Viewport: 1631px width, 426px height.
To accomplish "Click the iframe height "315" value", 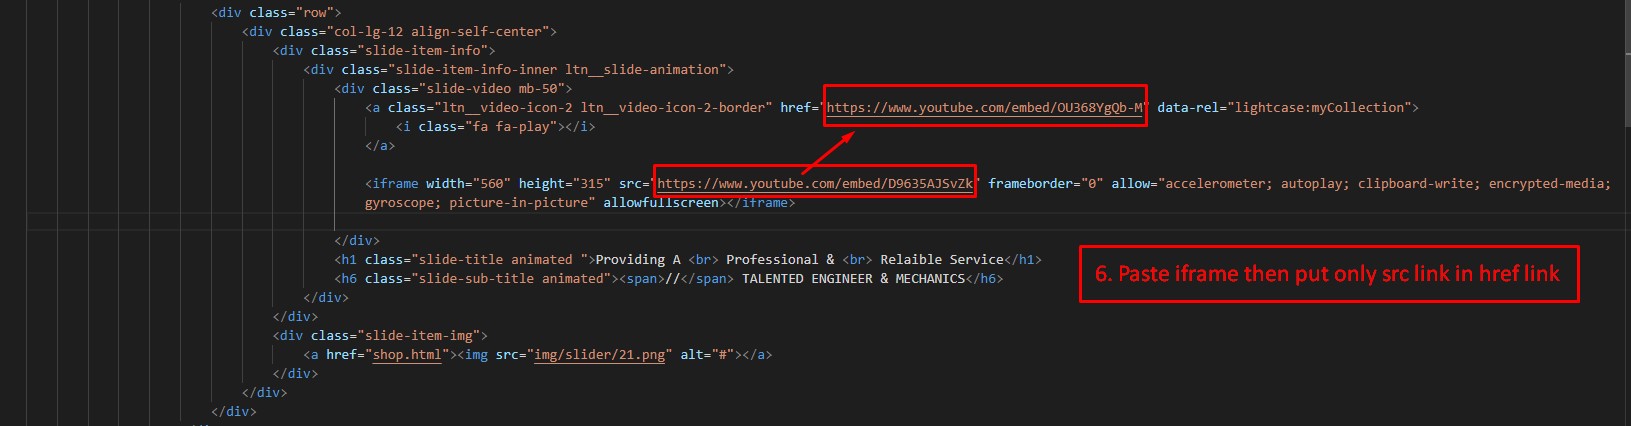I will click(x=590, y=184).
